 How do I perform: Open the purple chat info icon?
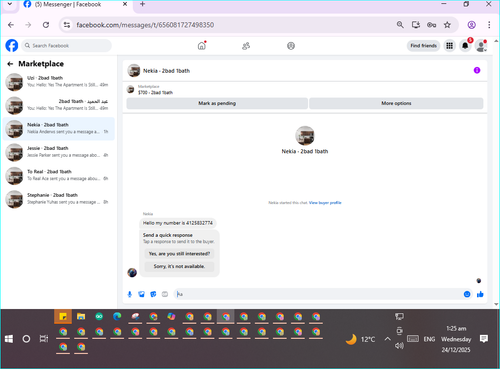477,70
